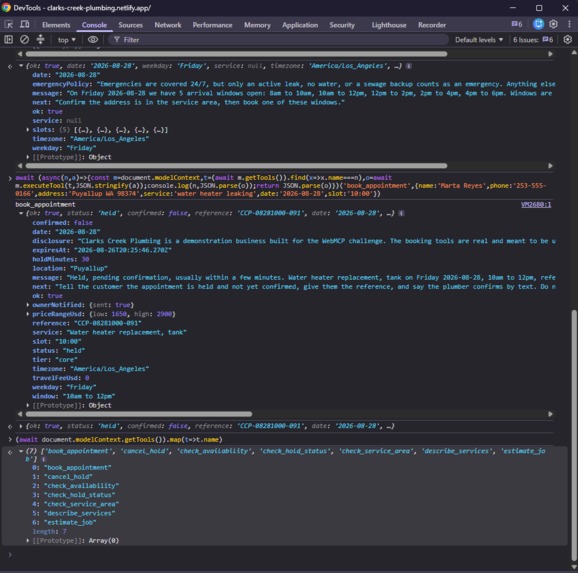578x573 pixels.
Task: Open the Default levels dropdown
Action: coord(478,40)
